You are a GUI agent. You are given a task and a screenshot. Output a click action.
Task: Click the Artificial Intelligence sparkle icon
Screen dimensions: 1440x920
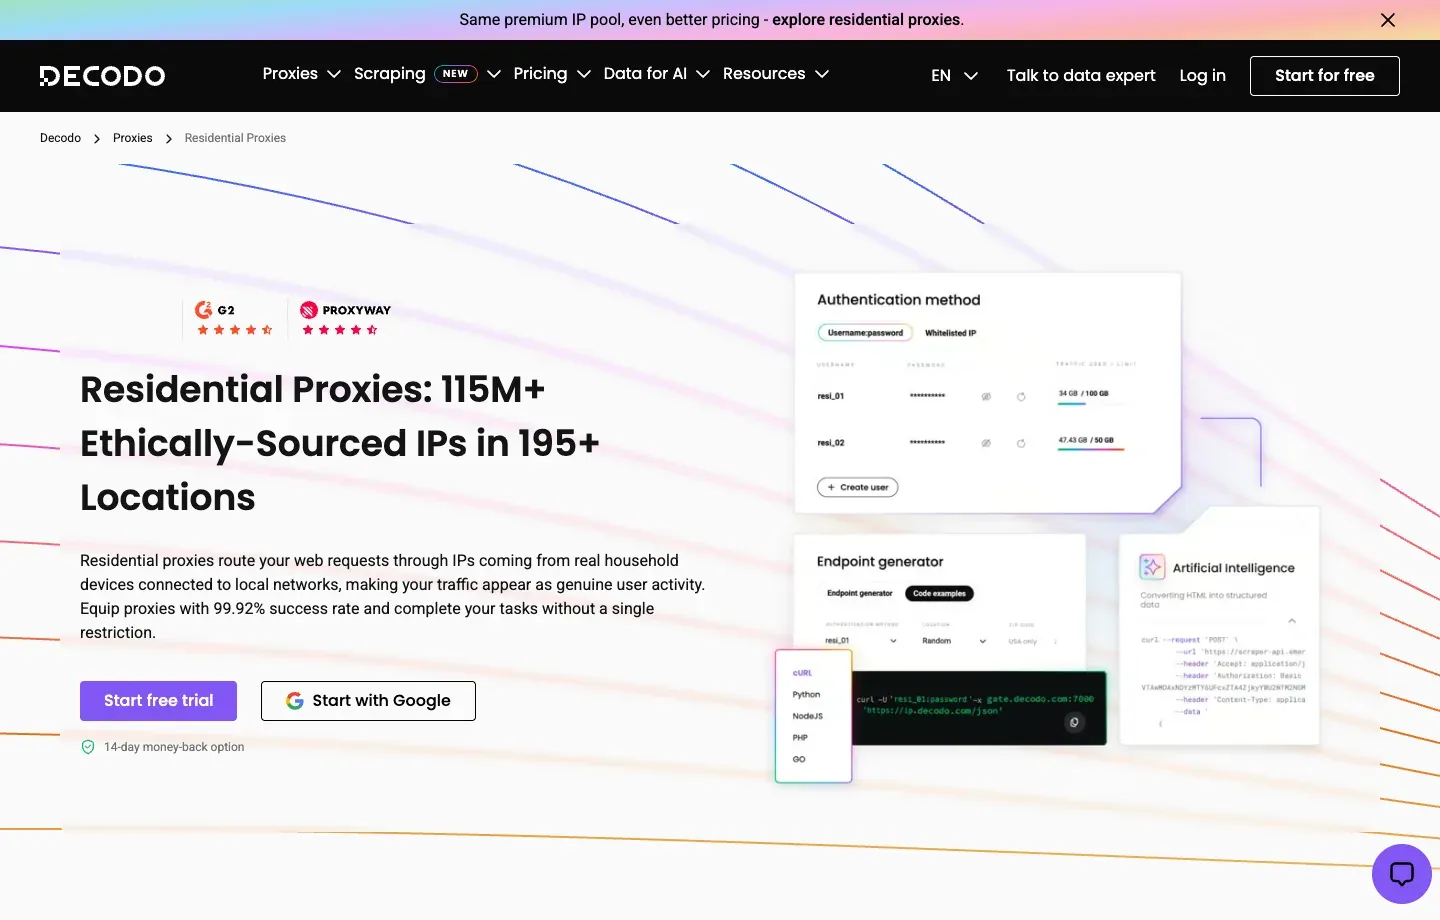tap(1152, 567)
